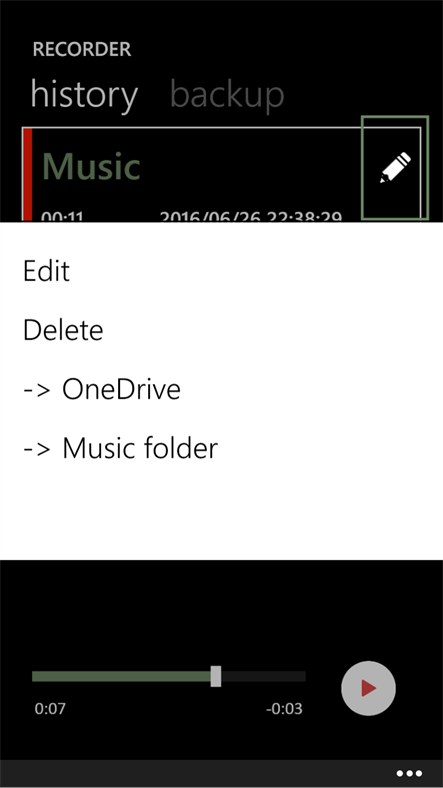Click the red marker bar beside Music
Screen dimensions: 443x788
[28, 174]
